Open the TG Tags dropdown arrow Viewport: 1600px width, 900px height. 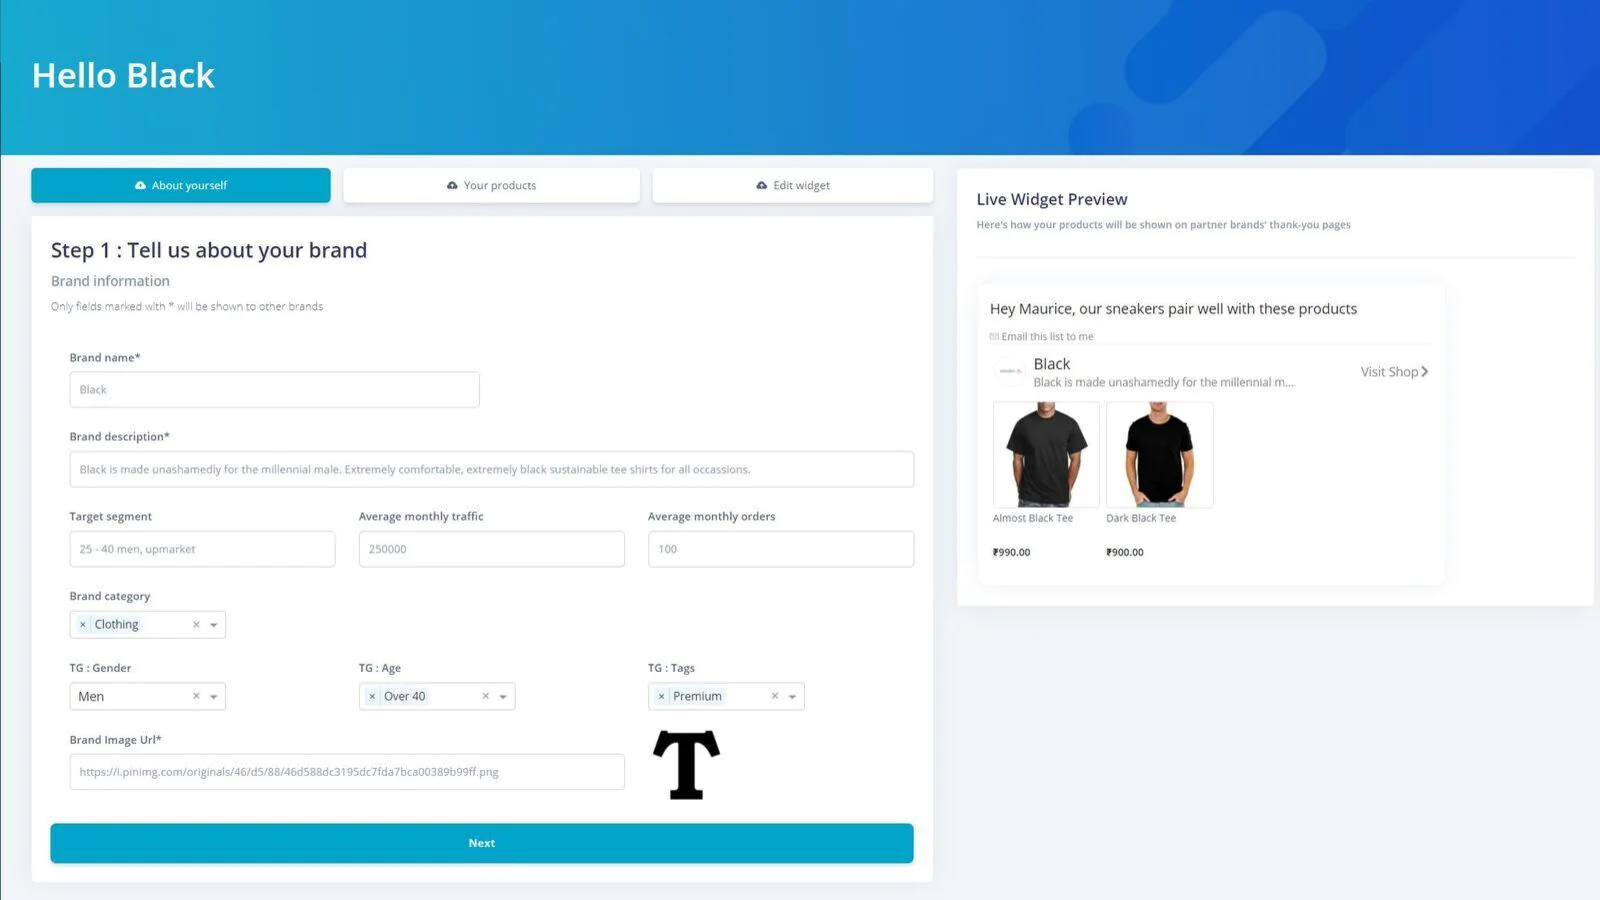point(792,697)
